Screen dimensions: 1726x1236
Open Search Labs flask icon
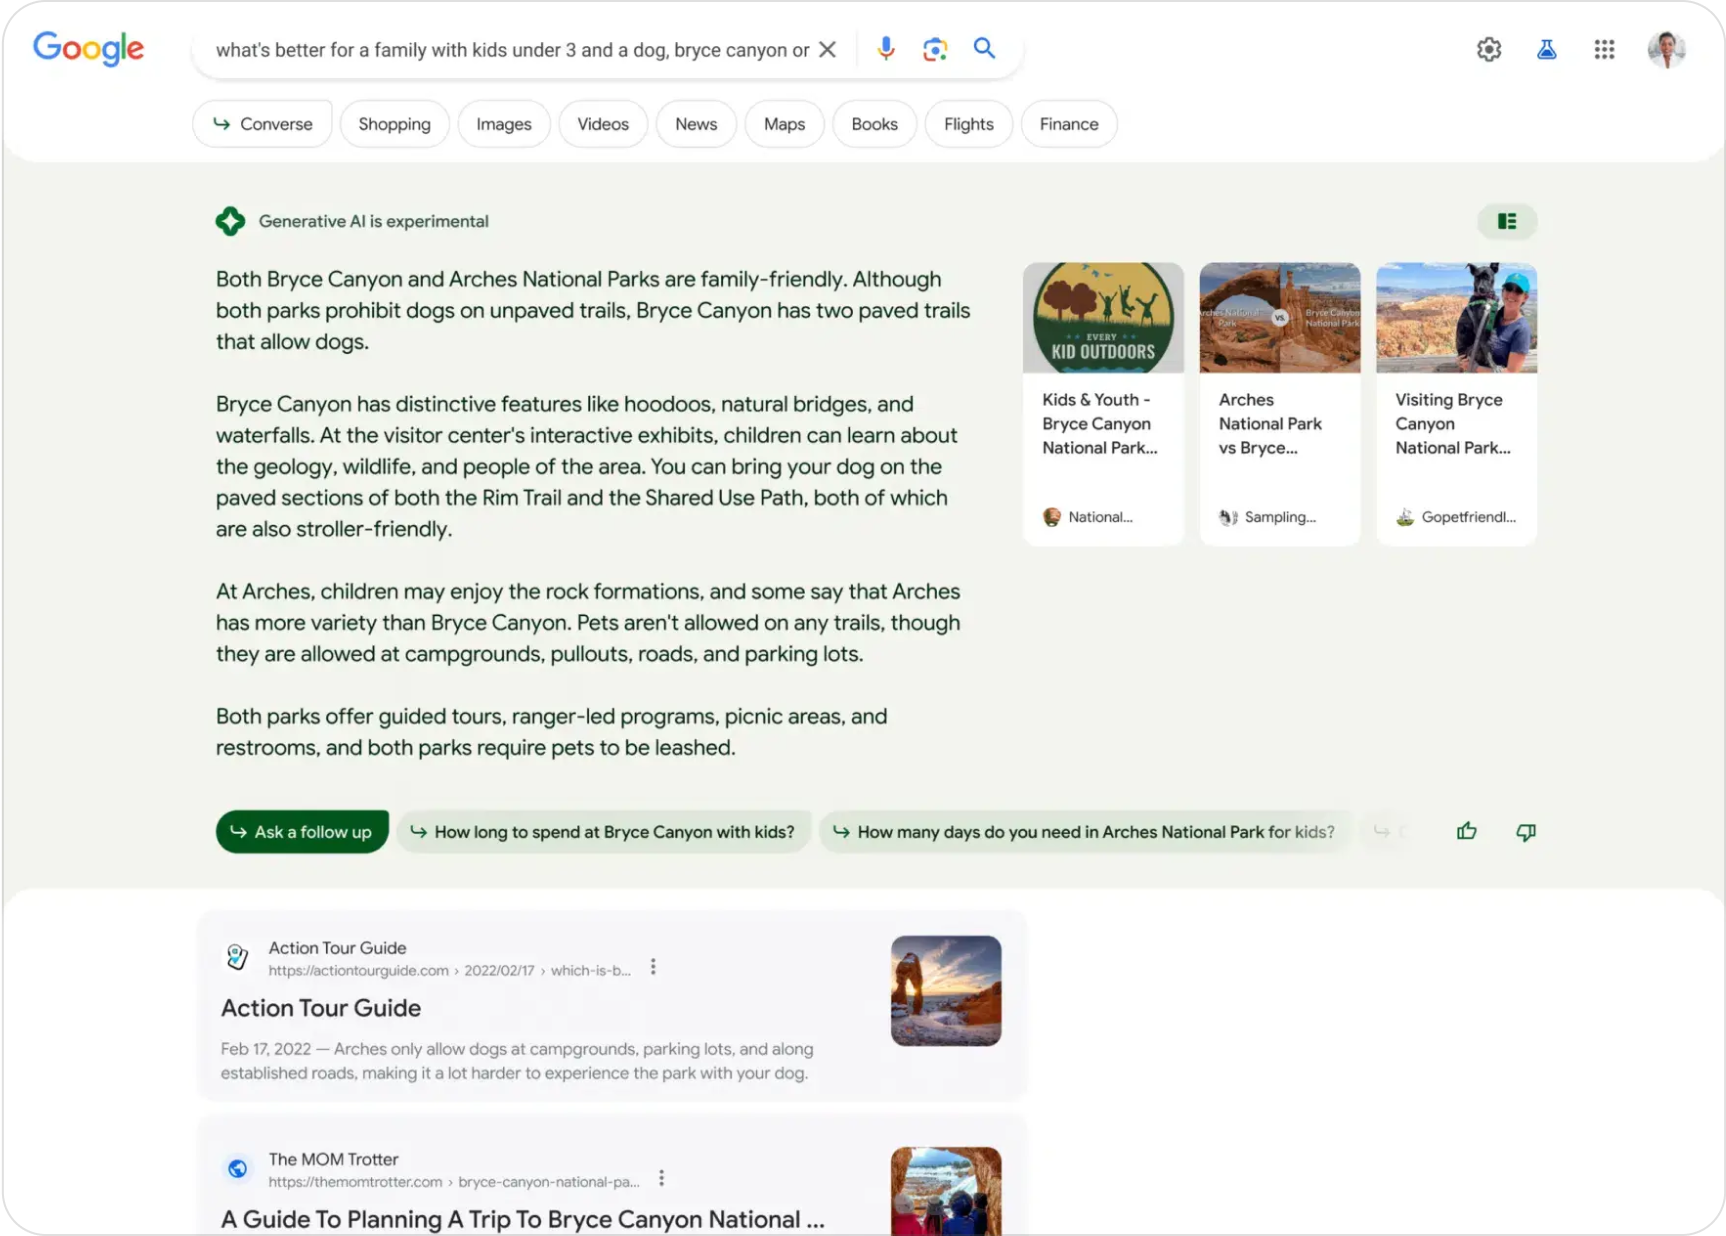coord(1546,49)
